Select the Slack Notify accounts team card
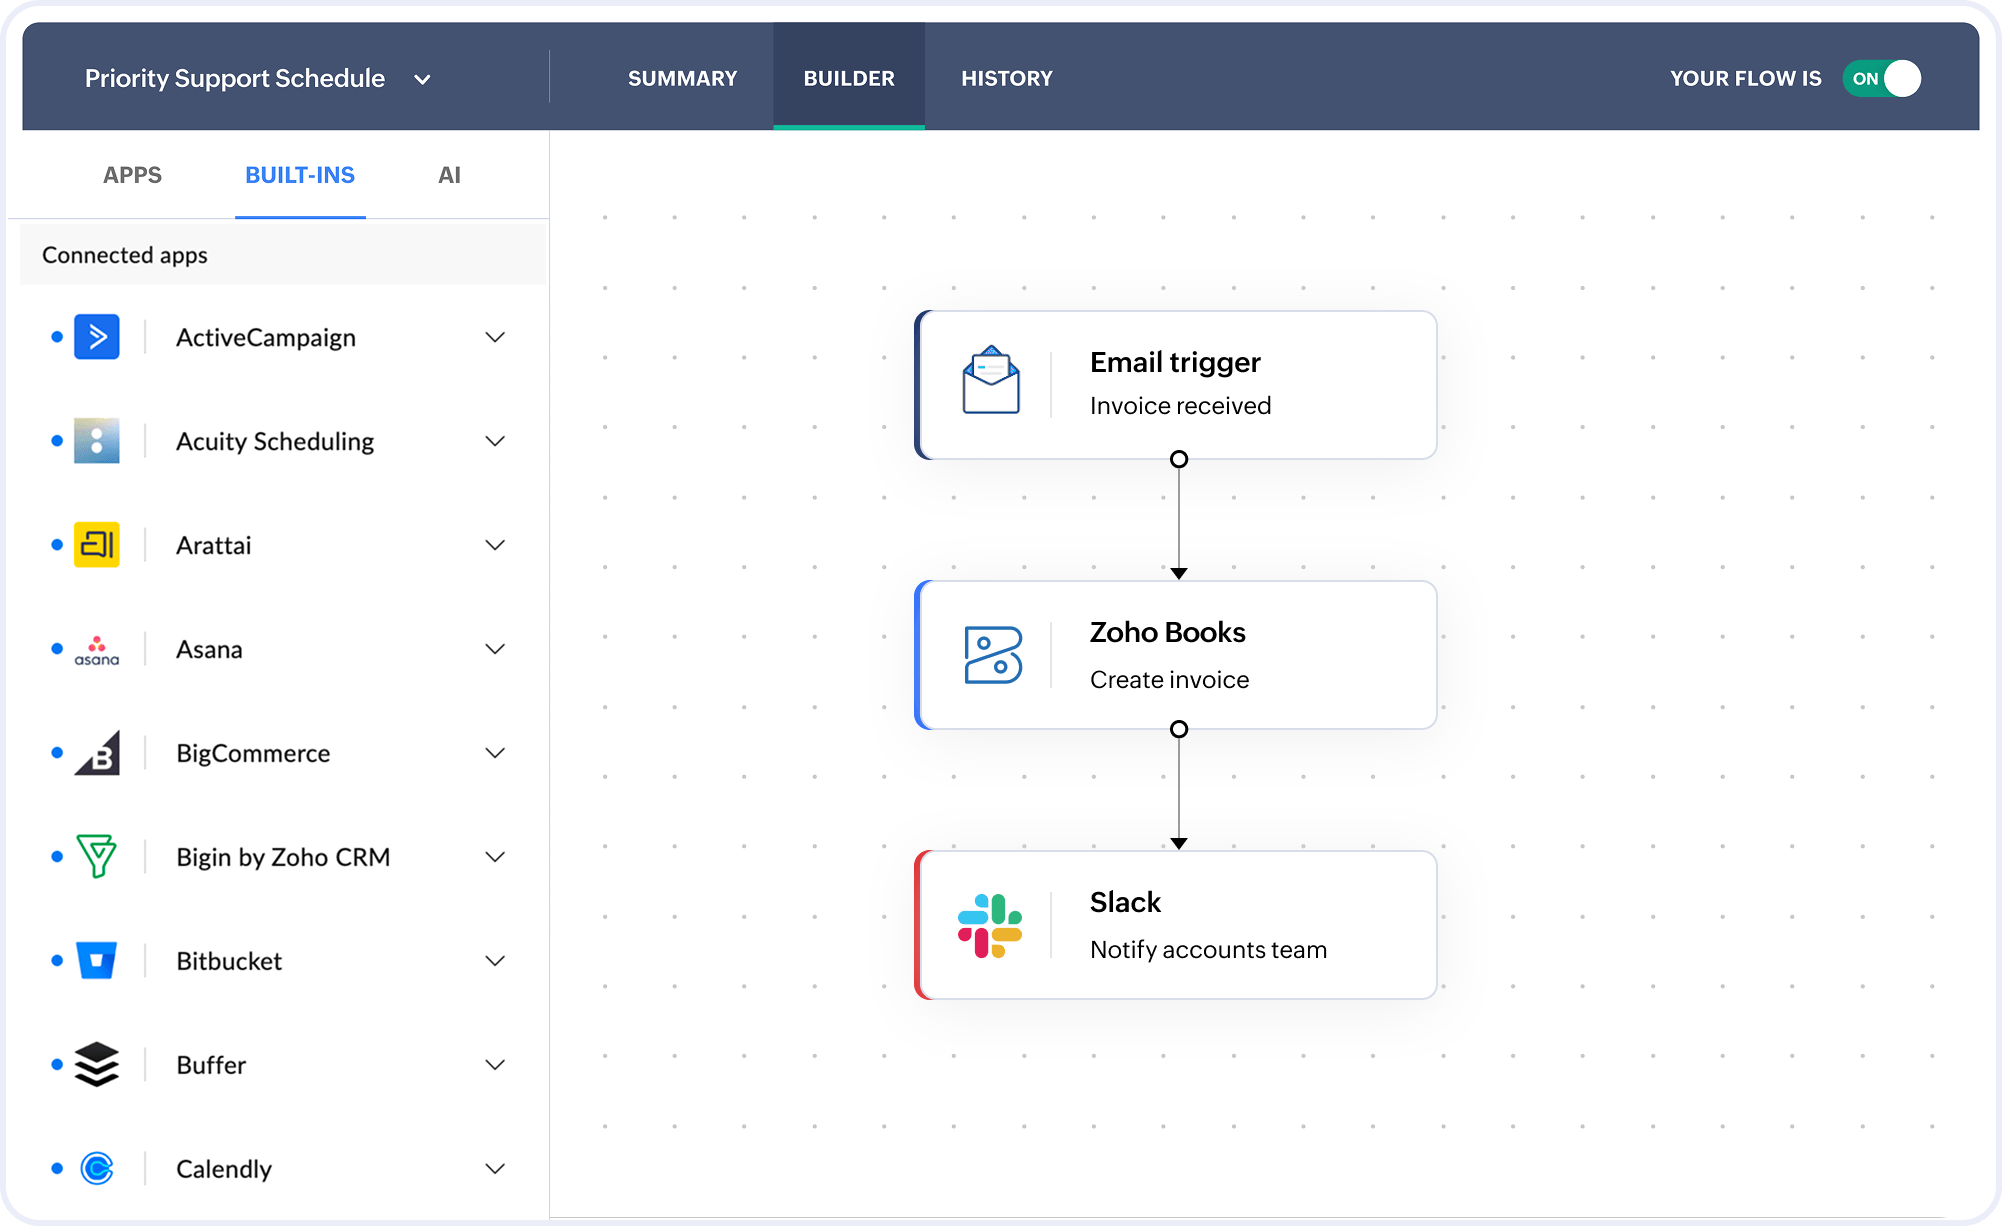Screen dimensions: 2002x1226 tap(1176, 925)
